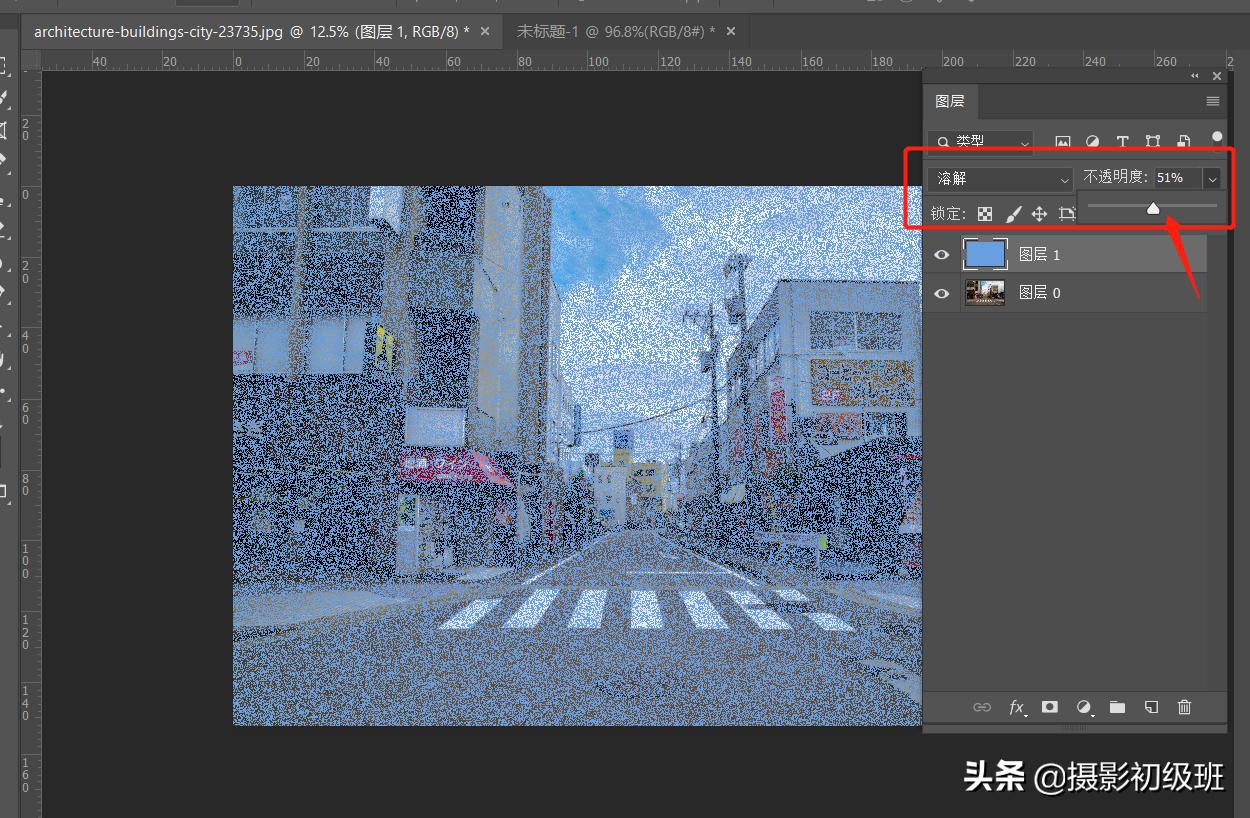
Task: Open the 类型 layer filter dropdown
Action: [x=980, y=142]
